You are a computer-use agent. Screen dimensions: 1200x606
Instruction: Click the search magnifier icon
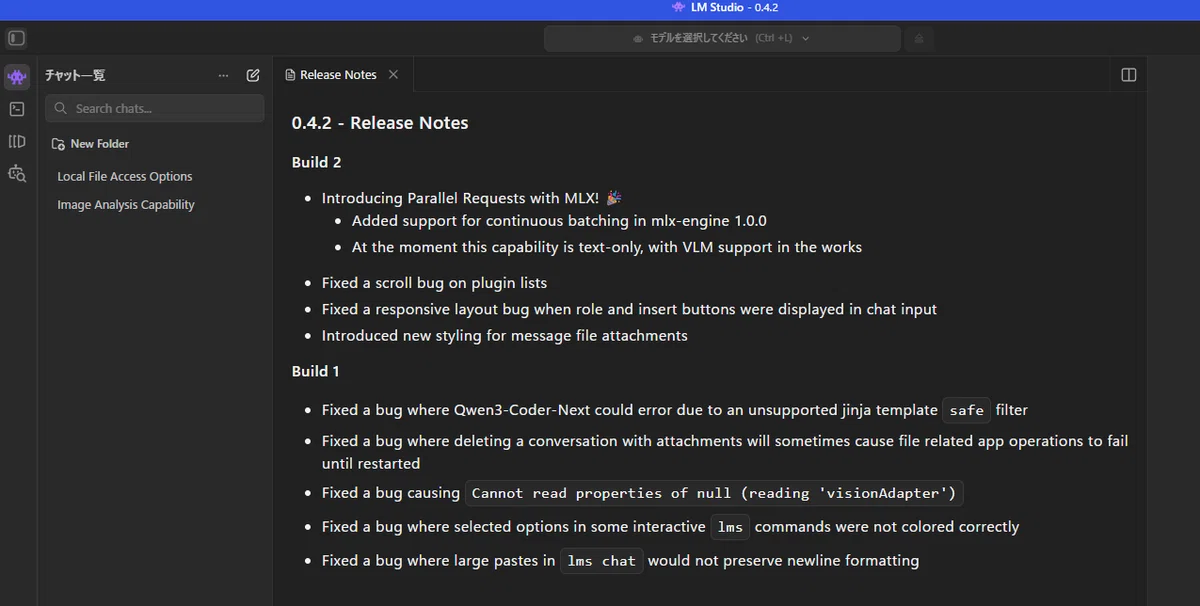point(61,108)
